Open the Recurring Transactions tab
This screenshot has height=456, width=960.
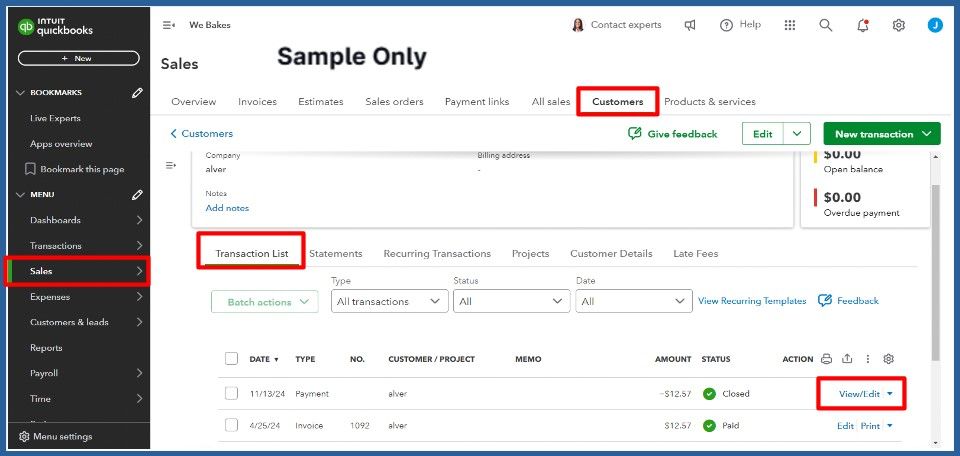point(437,253)
